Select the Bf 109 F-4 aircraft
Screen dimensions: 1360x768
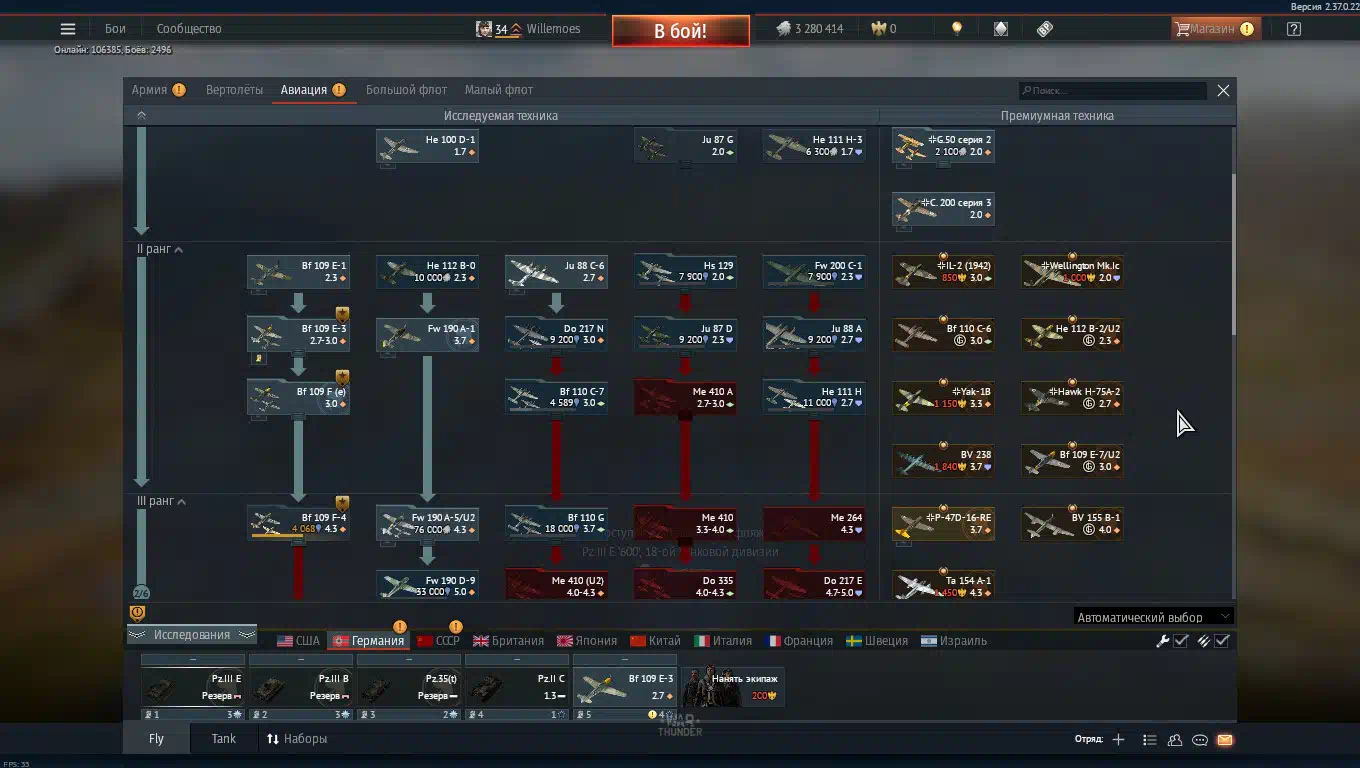click(x=298, y=524)
